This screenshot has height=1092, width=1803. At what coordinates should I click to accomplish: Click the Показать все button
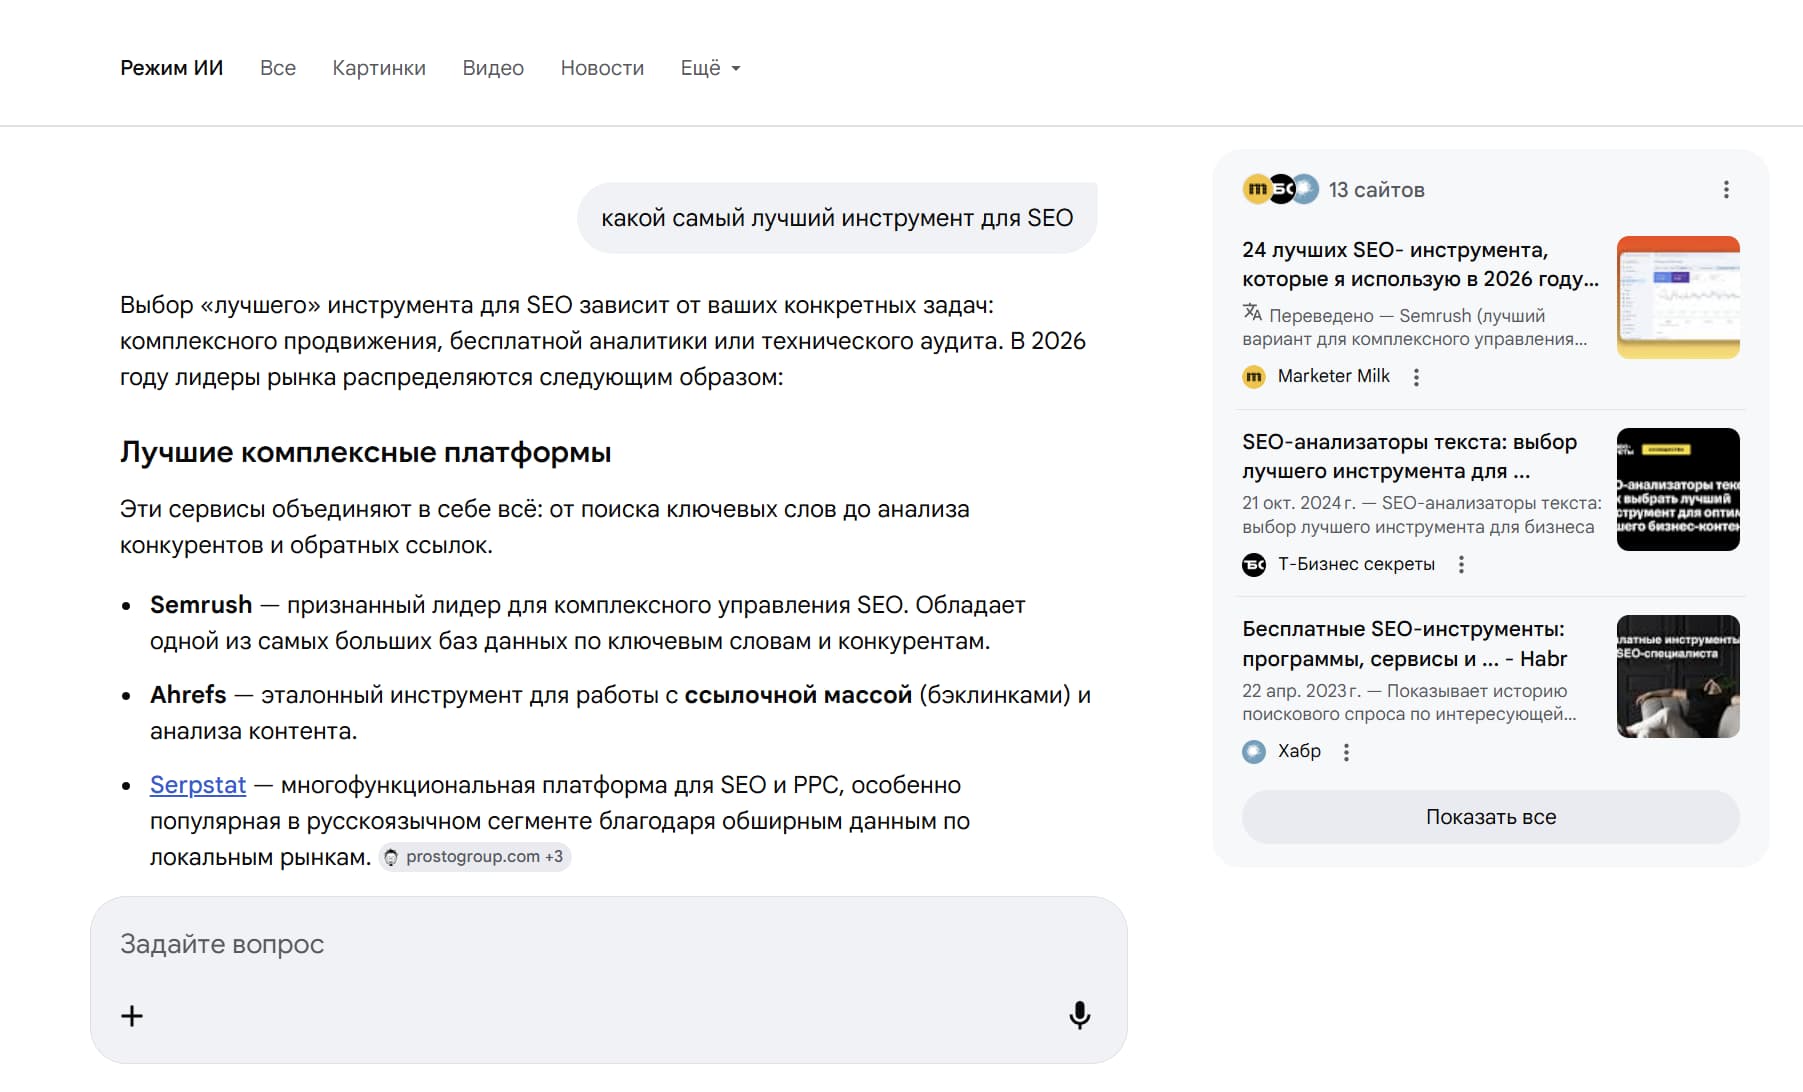(1490, 817)
